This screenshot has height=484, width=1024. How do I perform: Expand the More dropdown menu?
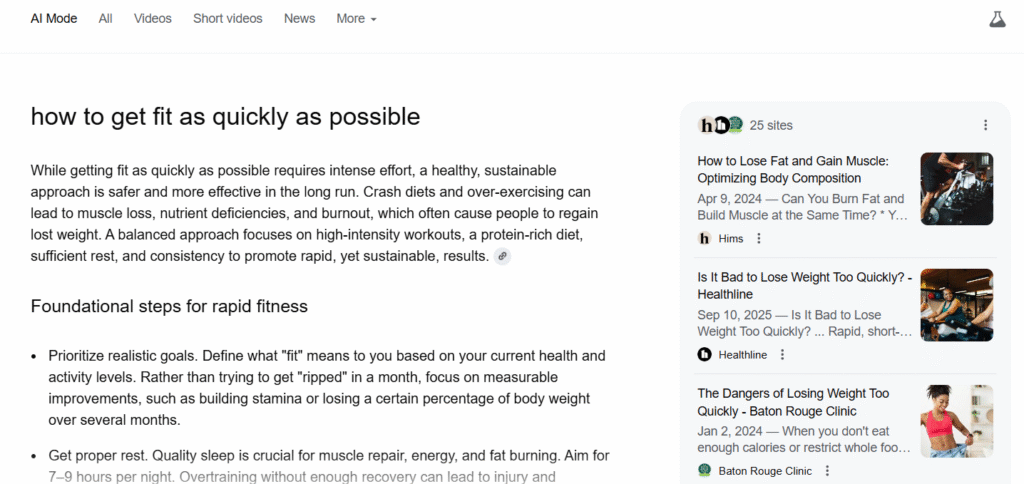tap(356, 19)
